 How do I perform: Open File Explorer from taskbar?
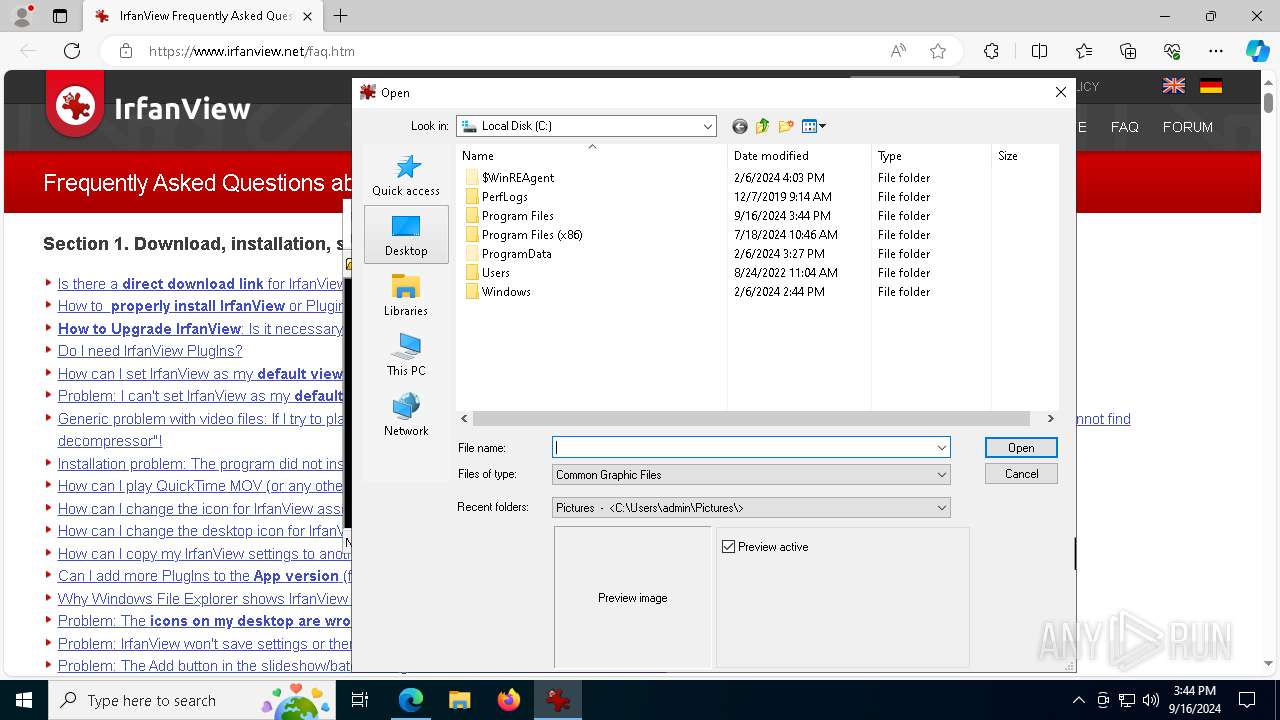click(x=459, y=700)
